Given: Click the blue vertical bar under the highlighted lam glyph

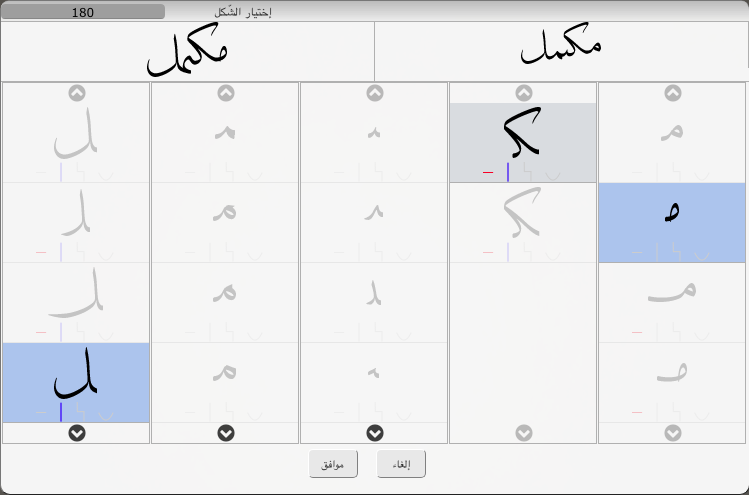Looking at the screenshot, I should [x=61, y=412].
